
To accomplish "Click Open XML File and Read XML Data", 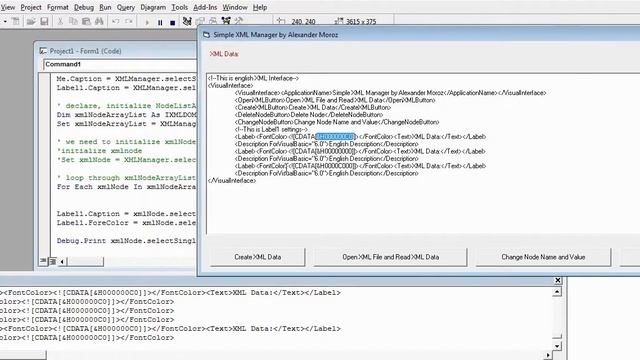I will (x=390, y=257).
